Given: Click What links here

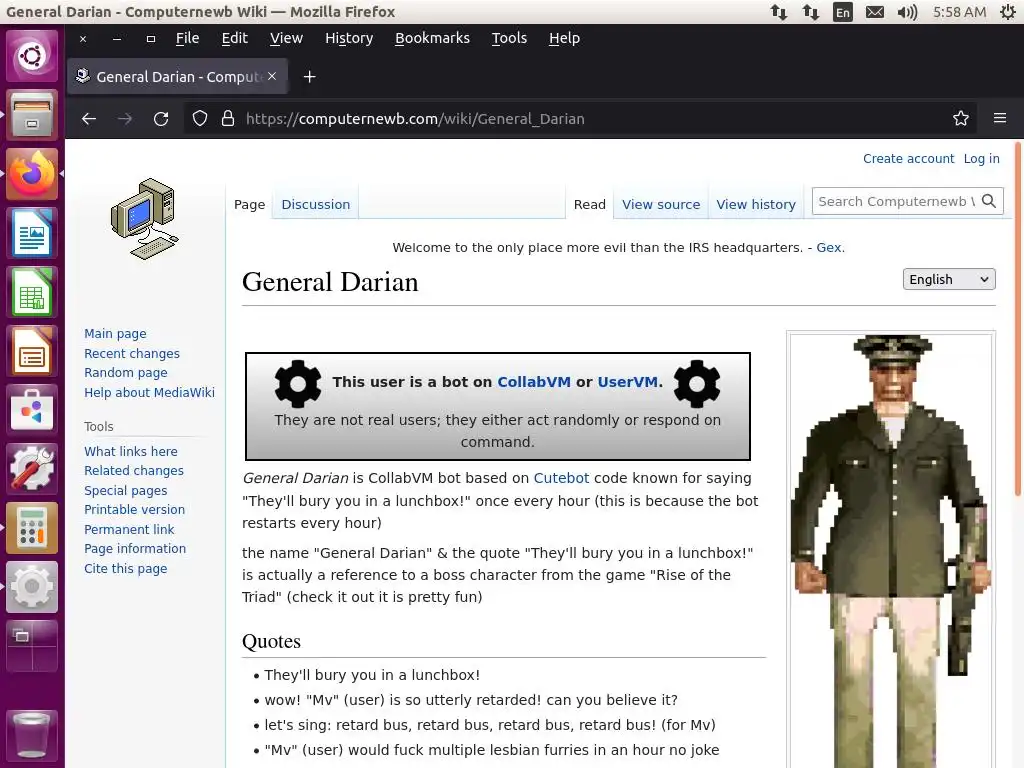Looking at the screenshot, I should 131,451.
